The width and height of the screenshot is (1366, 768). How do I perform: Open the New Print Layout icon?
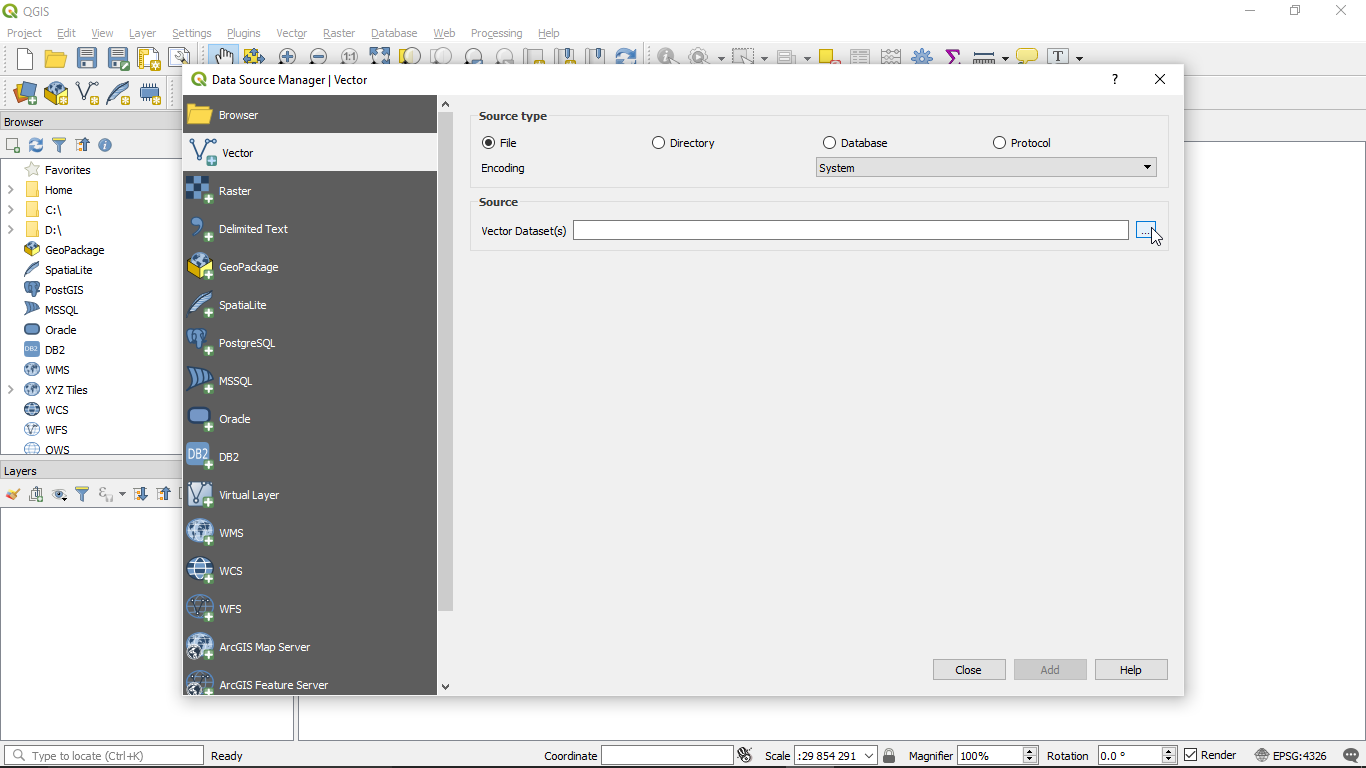coord(149,58)
